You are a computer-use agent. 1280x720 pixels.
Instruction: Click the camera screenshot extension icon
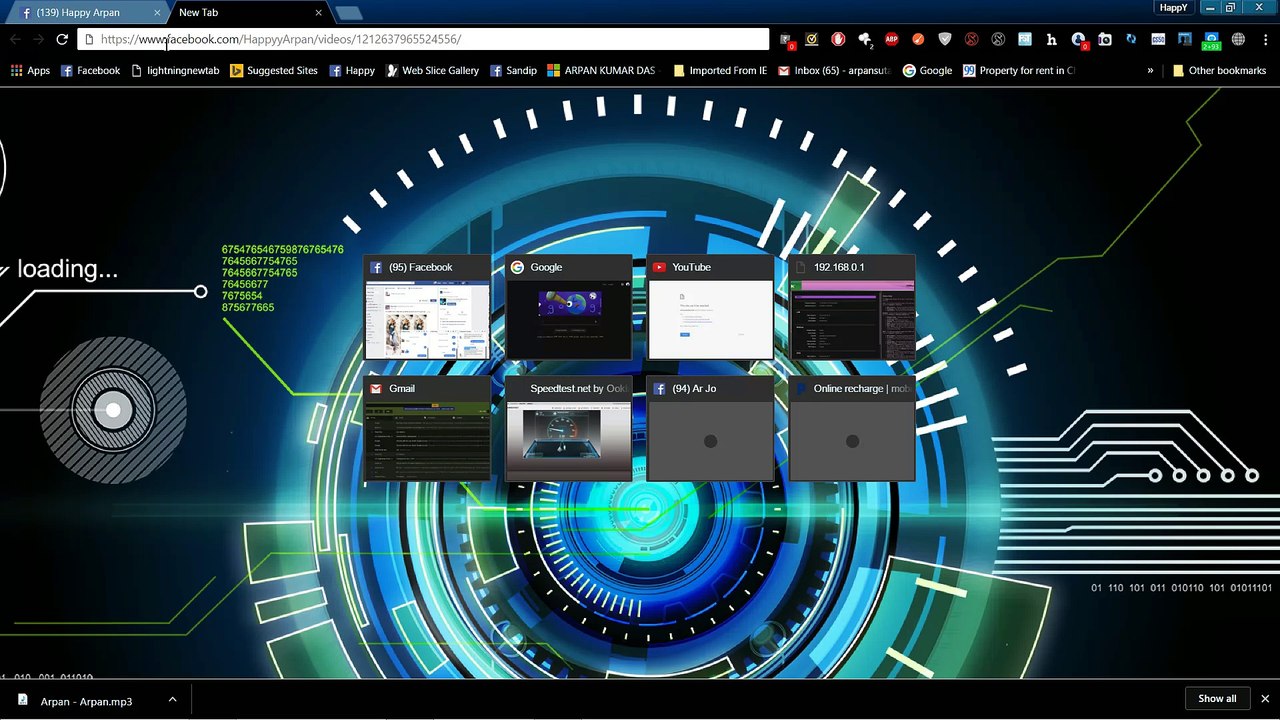pyautogui.click(x=1105, y=39)
